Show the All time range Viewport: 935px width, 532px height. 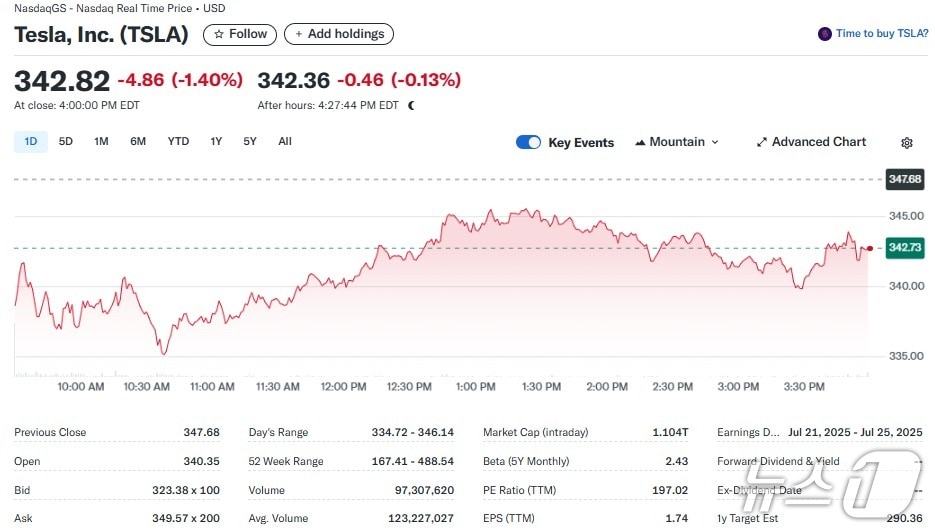point(285,141)
